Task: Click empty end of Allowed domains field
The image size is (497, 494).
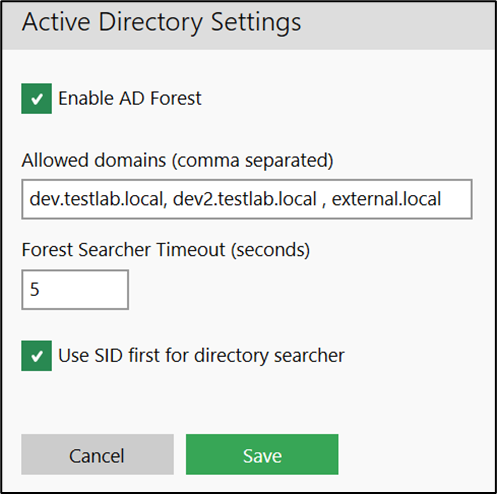Action: pyautogui.click(x=456, y=199)
